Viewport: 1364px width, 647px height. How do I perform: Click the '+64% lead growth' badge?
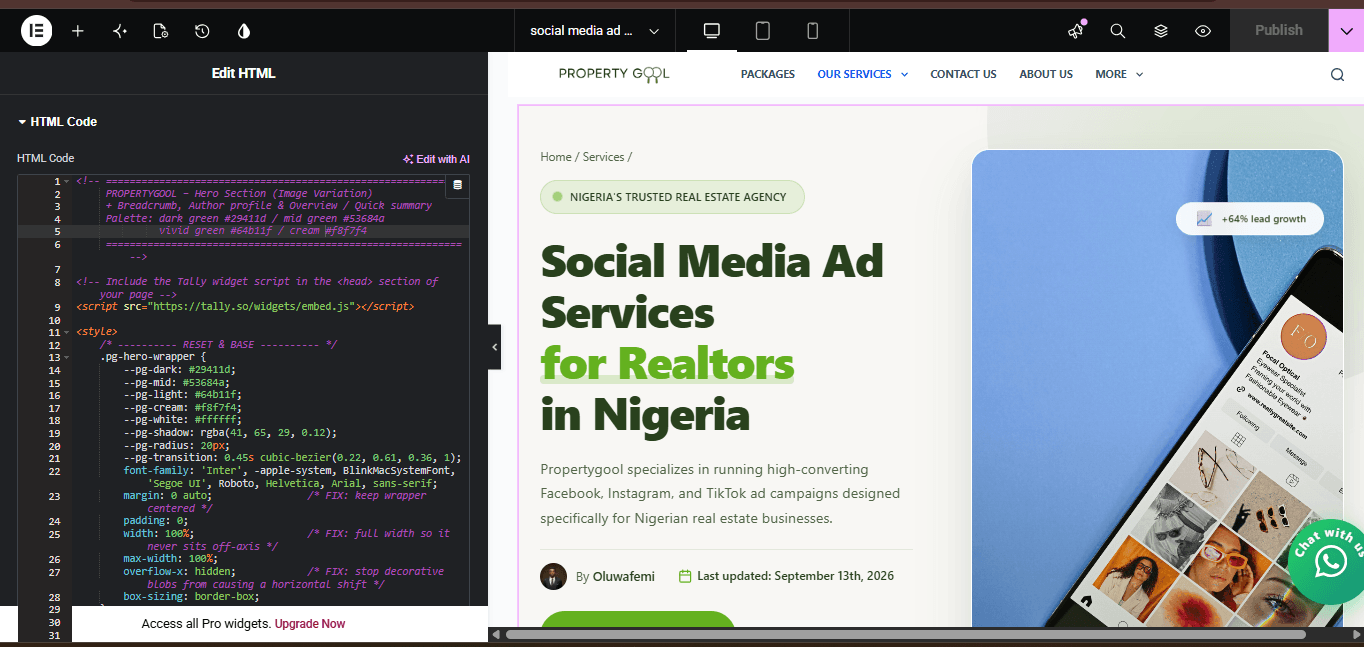[x=1249, y=219]
